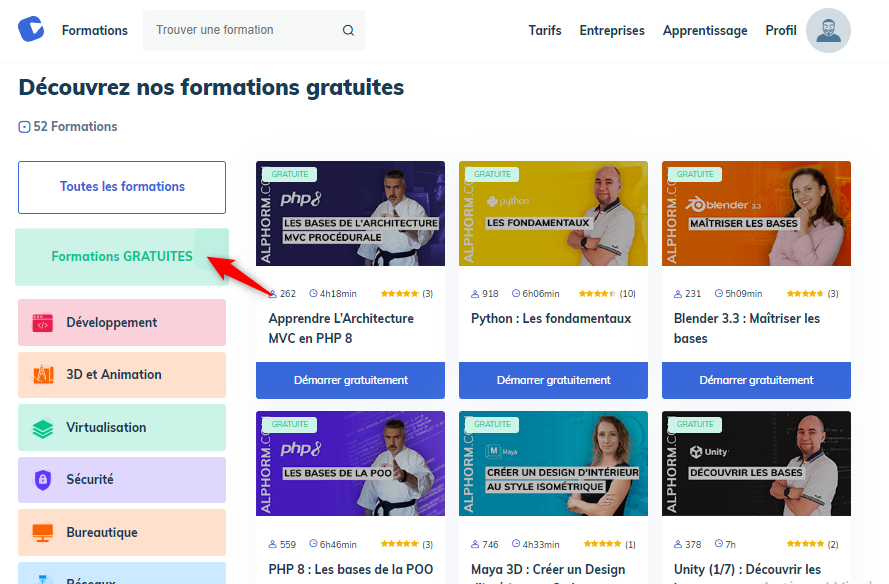This screenshot has height=584, width=889.
Task: Focus the Trouver une formation search field
Action: click(254, 30)
